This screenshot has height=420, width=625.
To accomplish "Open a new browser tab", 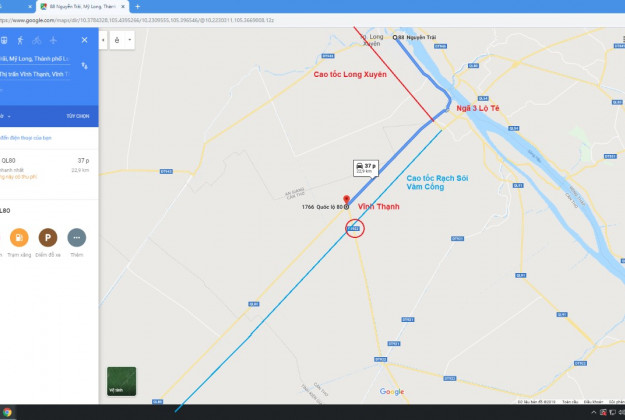I will click(138, 7).
